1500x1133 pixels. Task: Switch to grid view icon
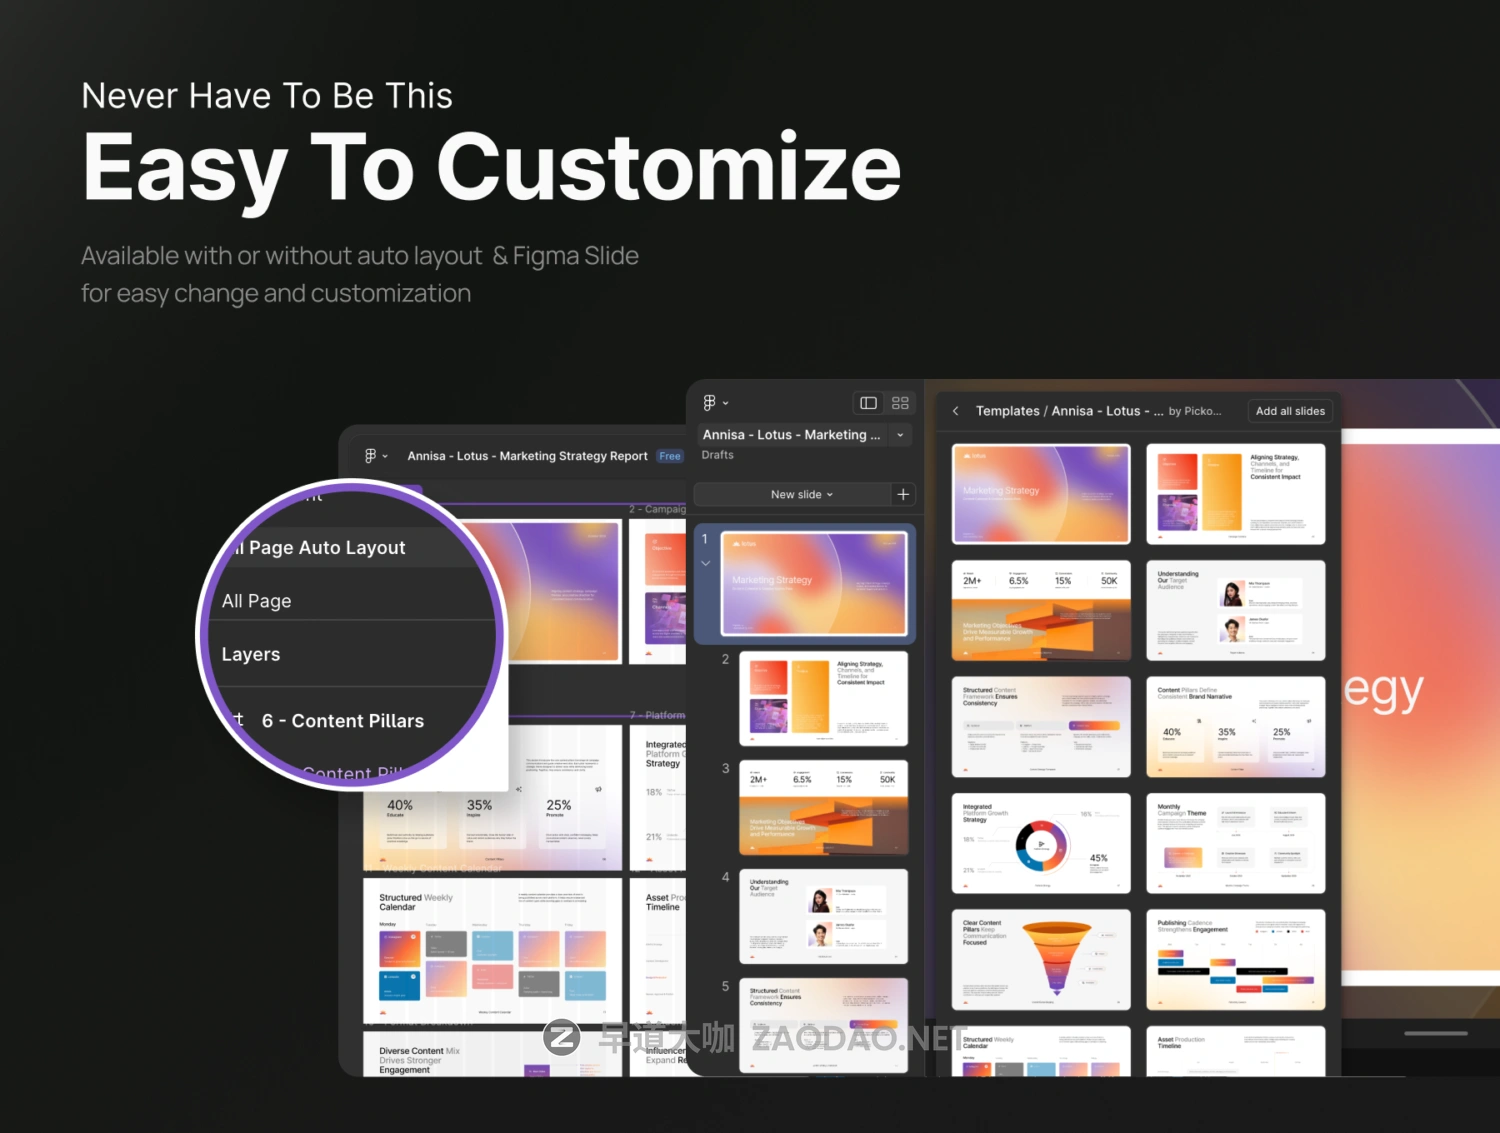(900, 403)
